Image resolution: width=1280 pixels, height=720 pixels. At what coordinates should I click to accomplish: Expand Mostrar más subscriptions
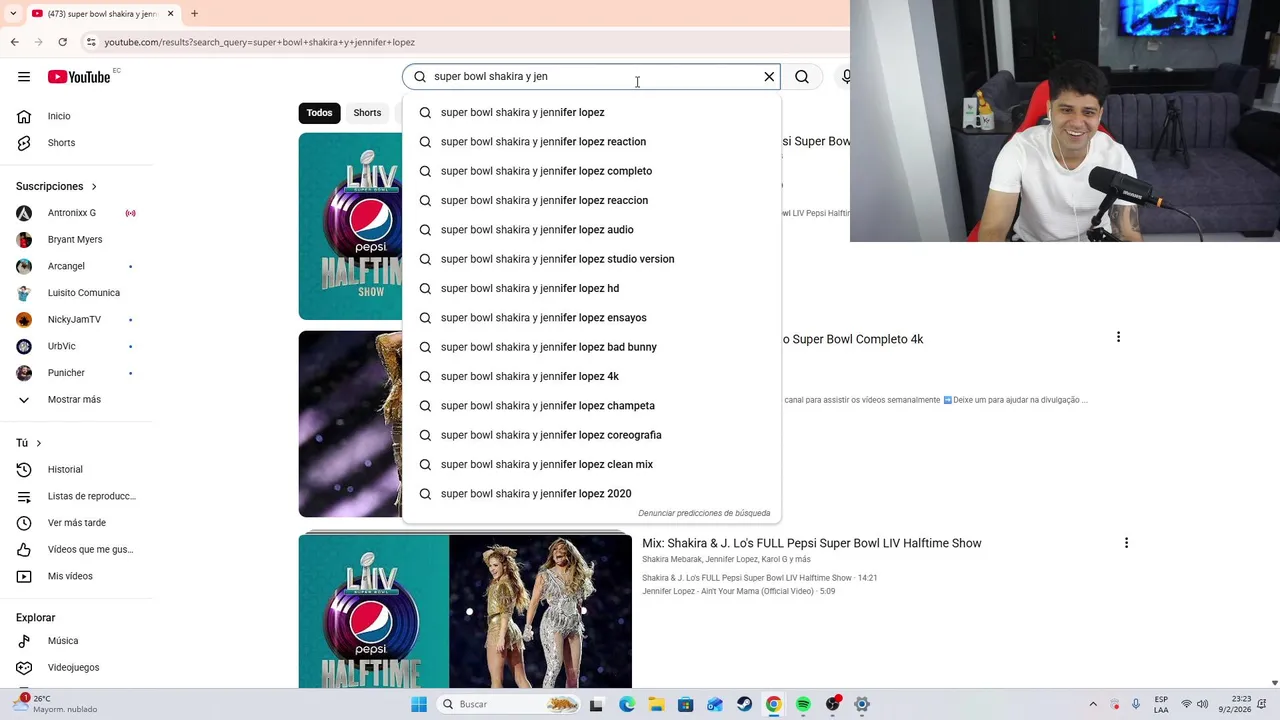(76, 400)
